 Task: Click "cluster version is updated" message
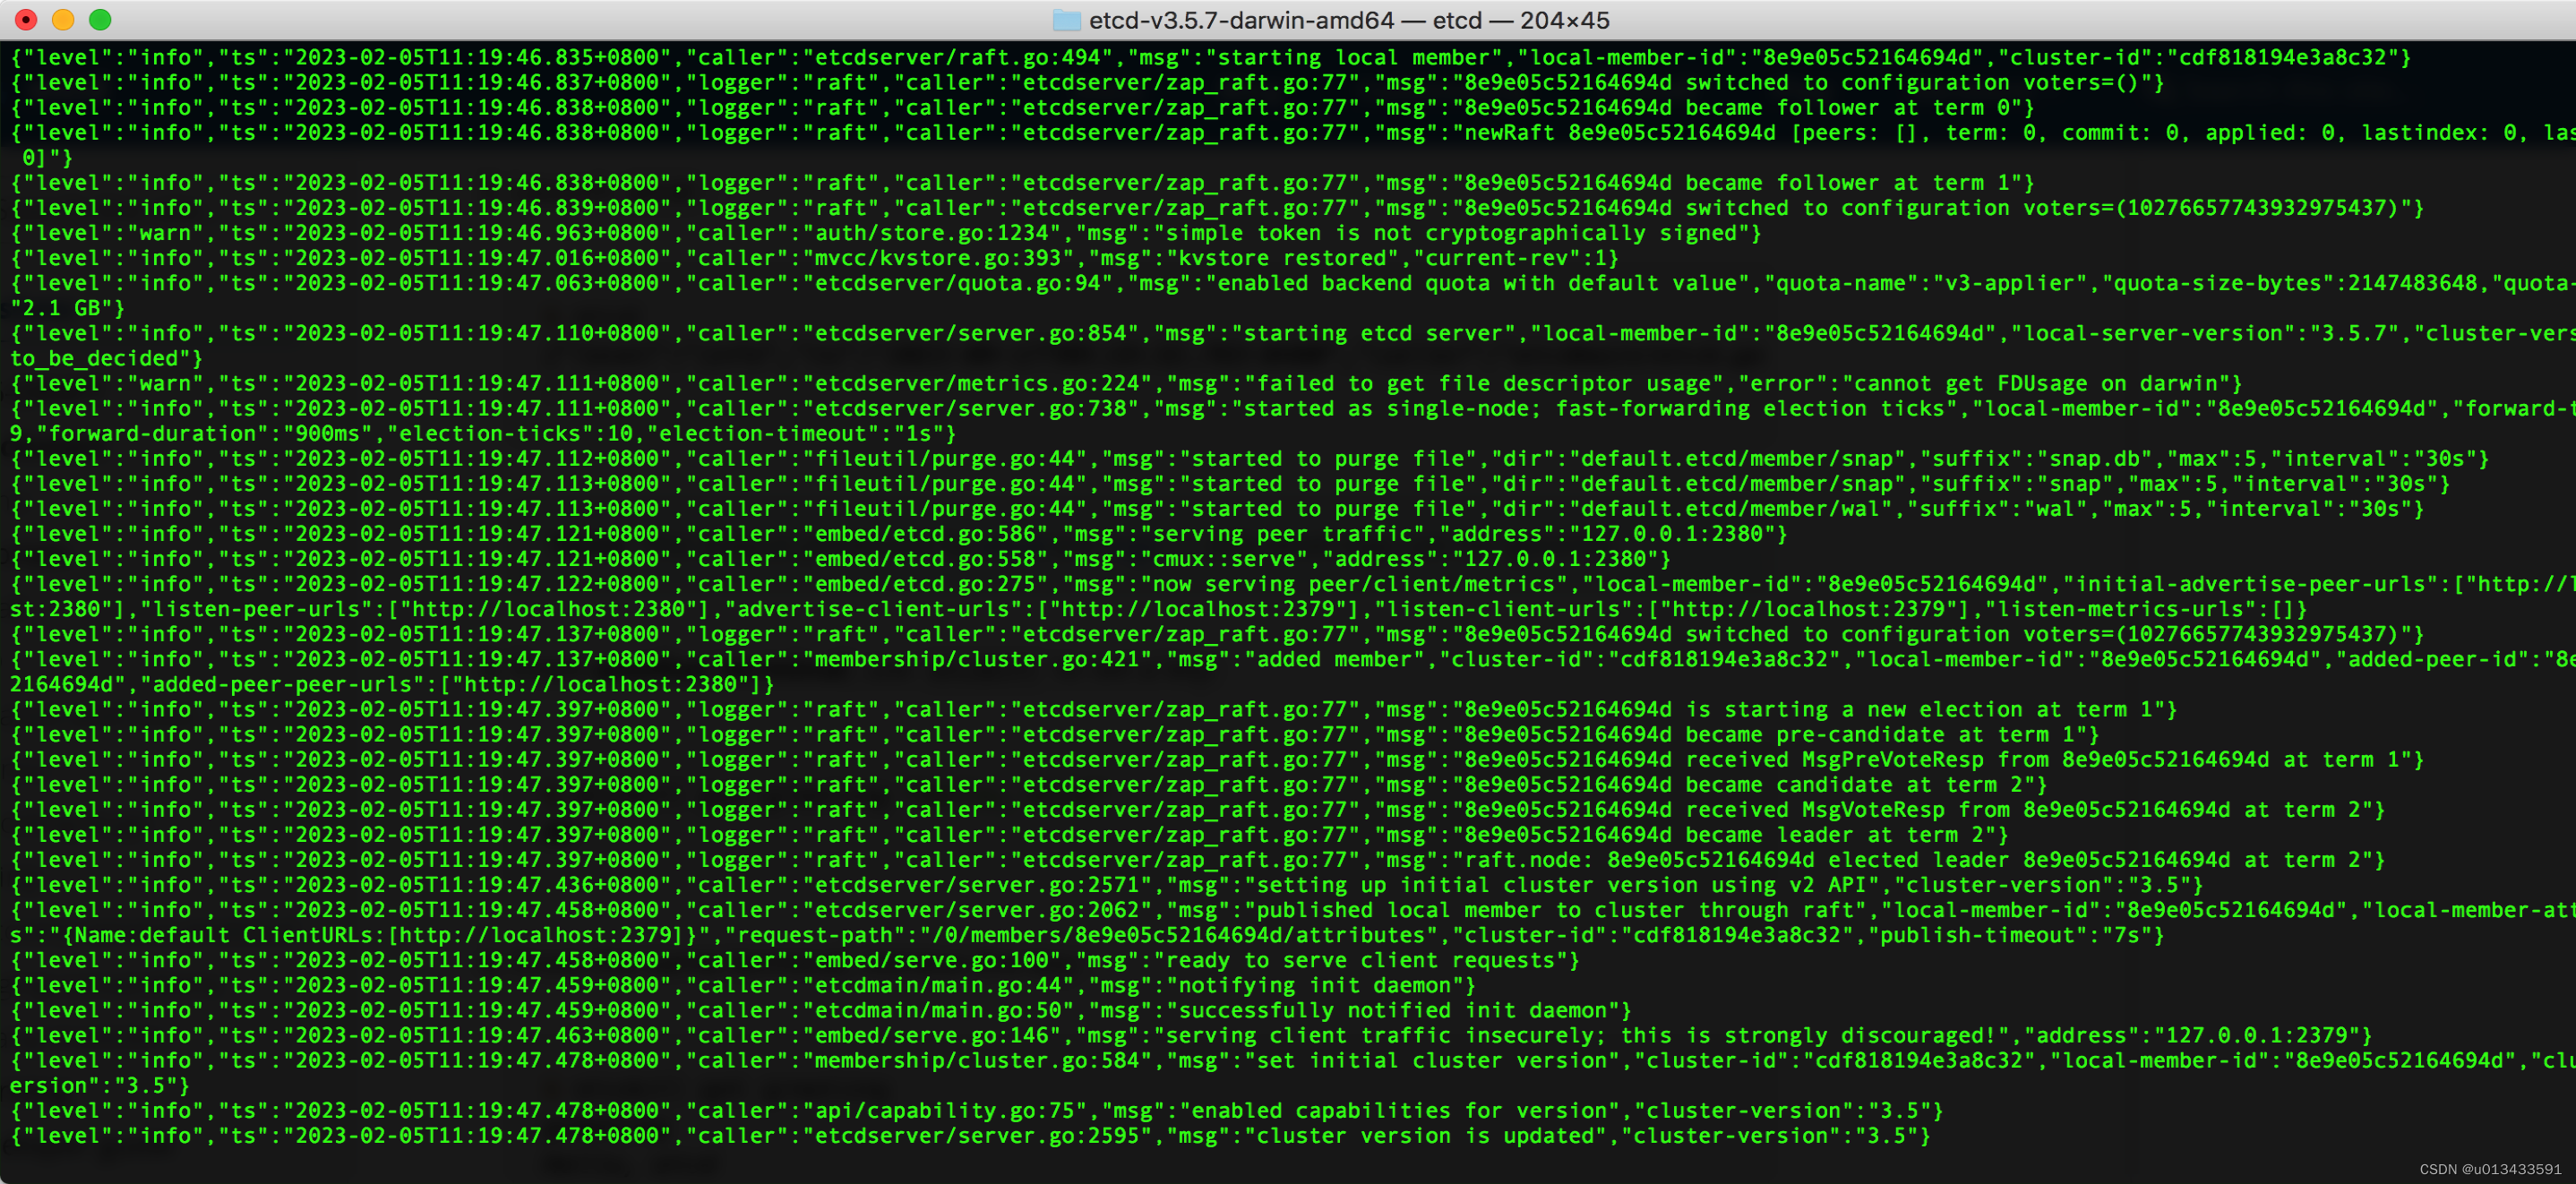[x=1425, y=1136]
